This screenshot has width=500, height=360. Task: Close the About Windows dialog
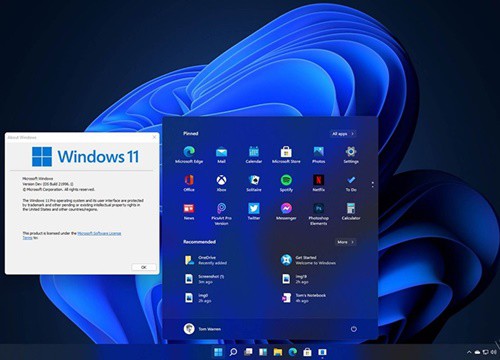click(154, 137)
